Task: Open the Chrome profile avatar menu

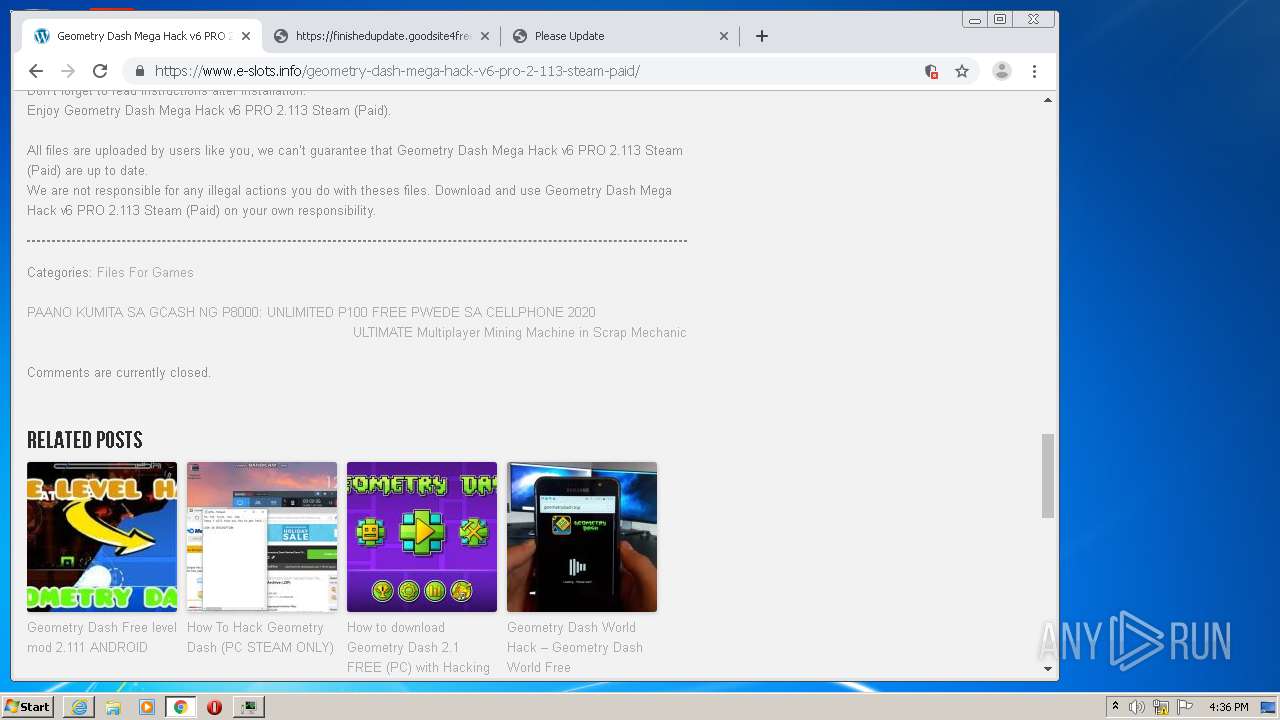Action: pos(1001,71)
